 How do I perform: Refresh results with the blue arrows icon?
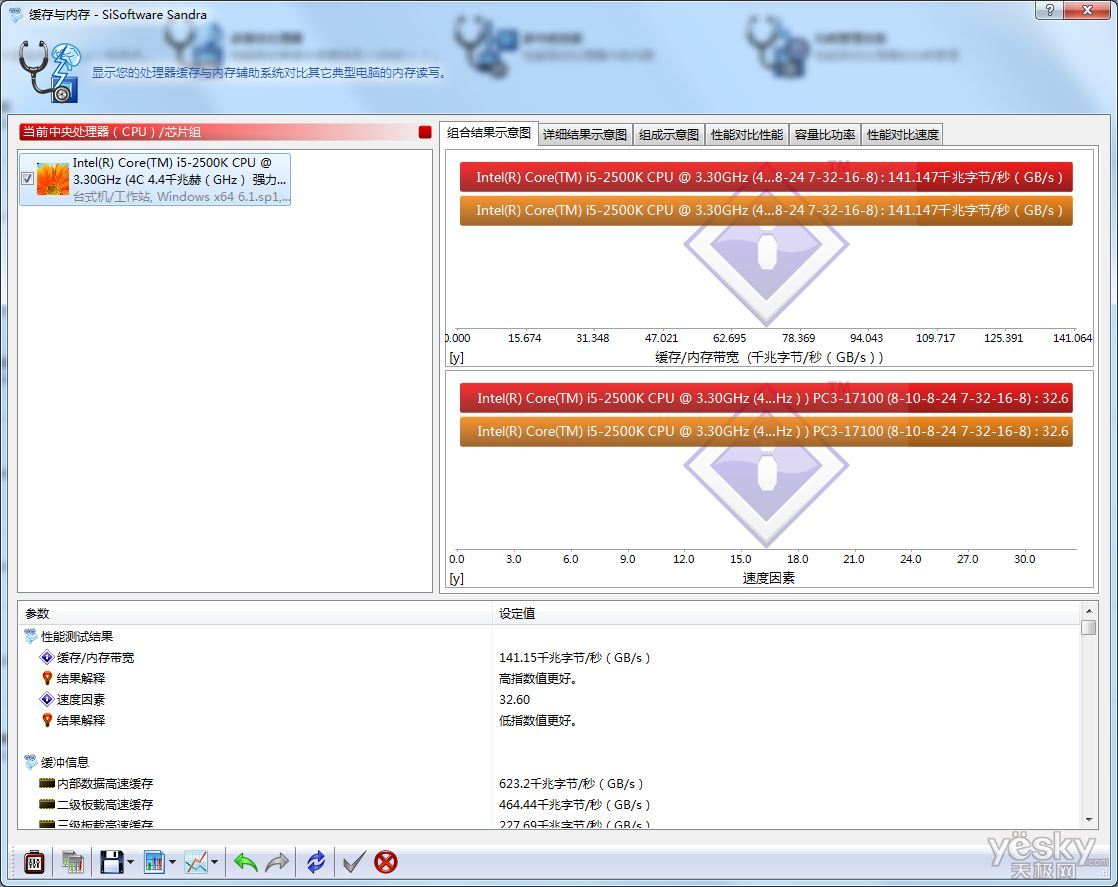click(316, 862)
